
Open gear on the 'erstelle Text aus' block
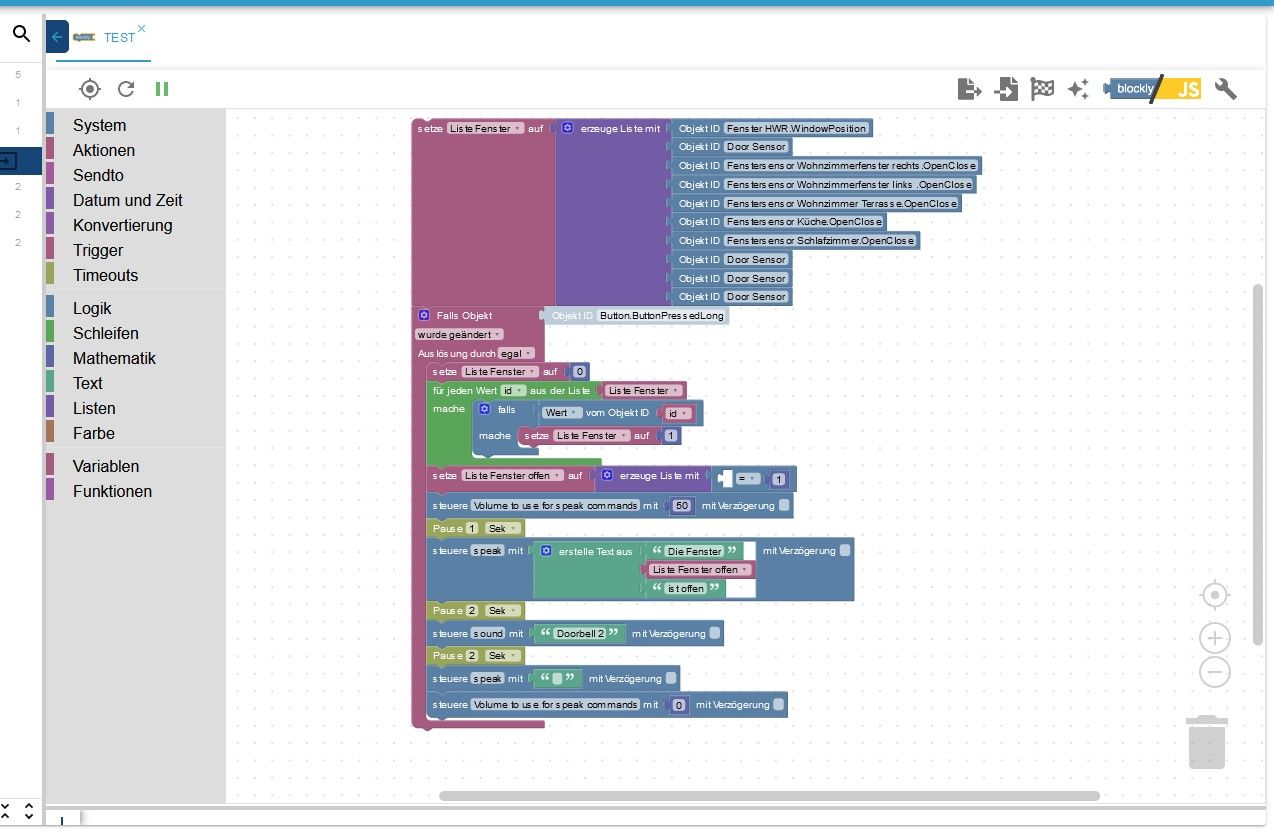pyautogui.click(x=546, y=551)
